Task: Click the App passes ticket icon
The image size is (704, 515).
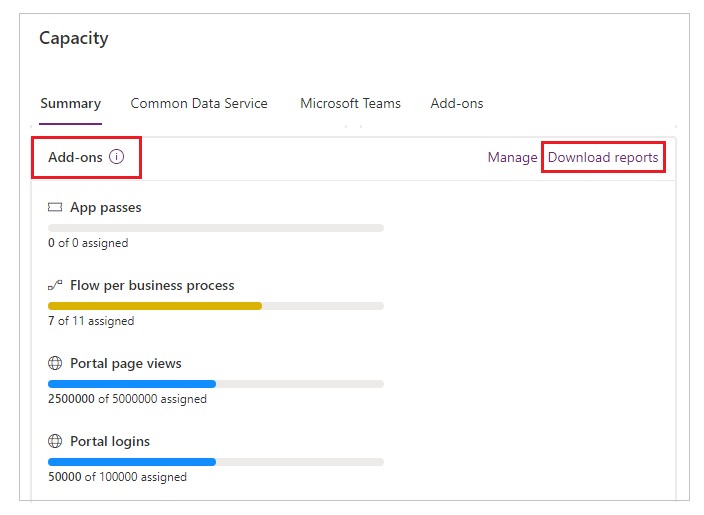Action: pyautogui.click(x=55, y=208)
